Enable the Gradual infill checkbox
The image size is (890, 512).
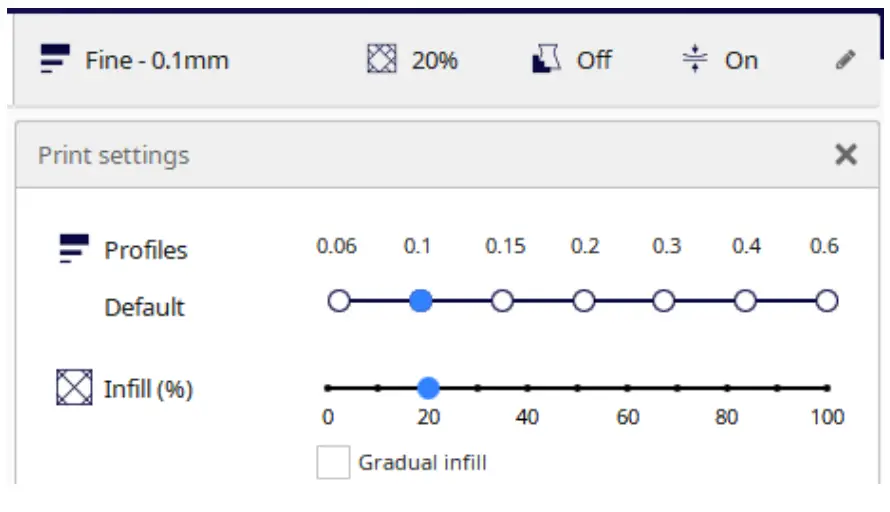[334, 463]
